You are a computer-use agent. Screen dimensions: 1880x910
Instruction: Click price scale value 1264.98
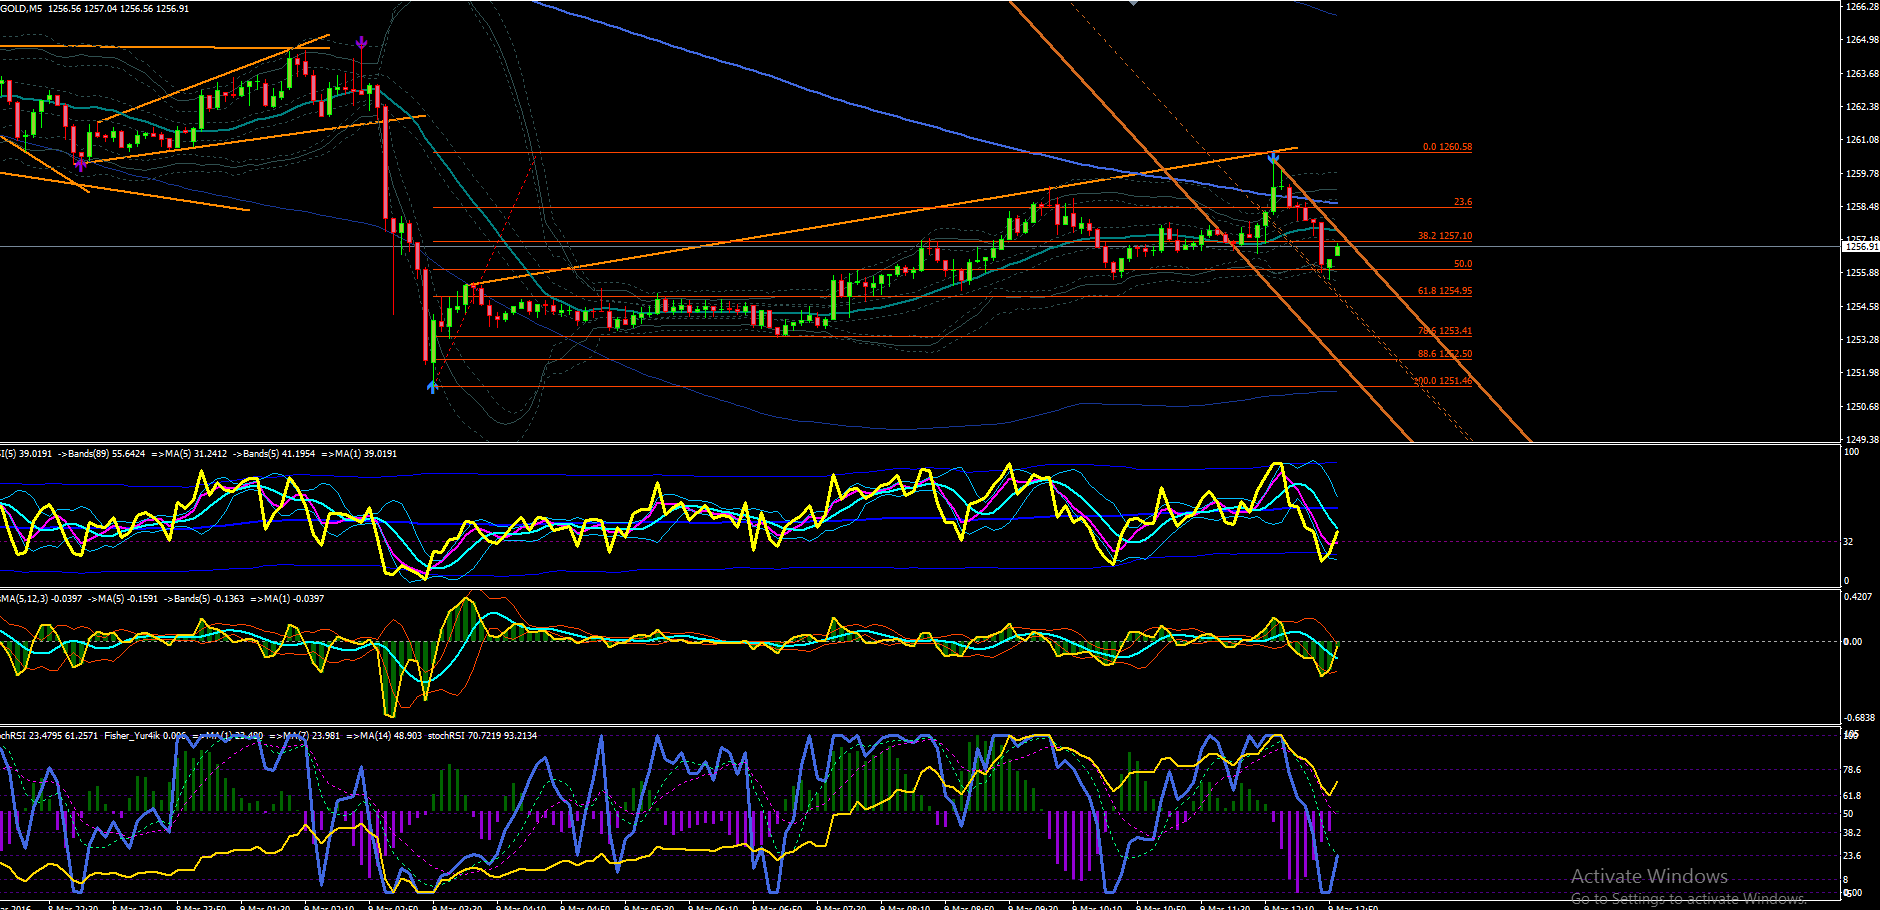point(1862,40)
